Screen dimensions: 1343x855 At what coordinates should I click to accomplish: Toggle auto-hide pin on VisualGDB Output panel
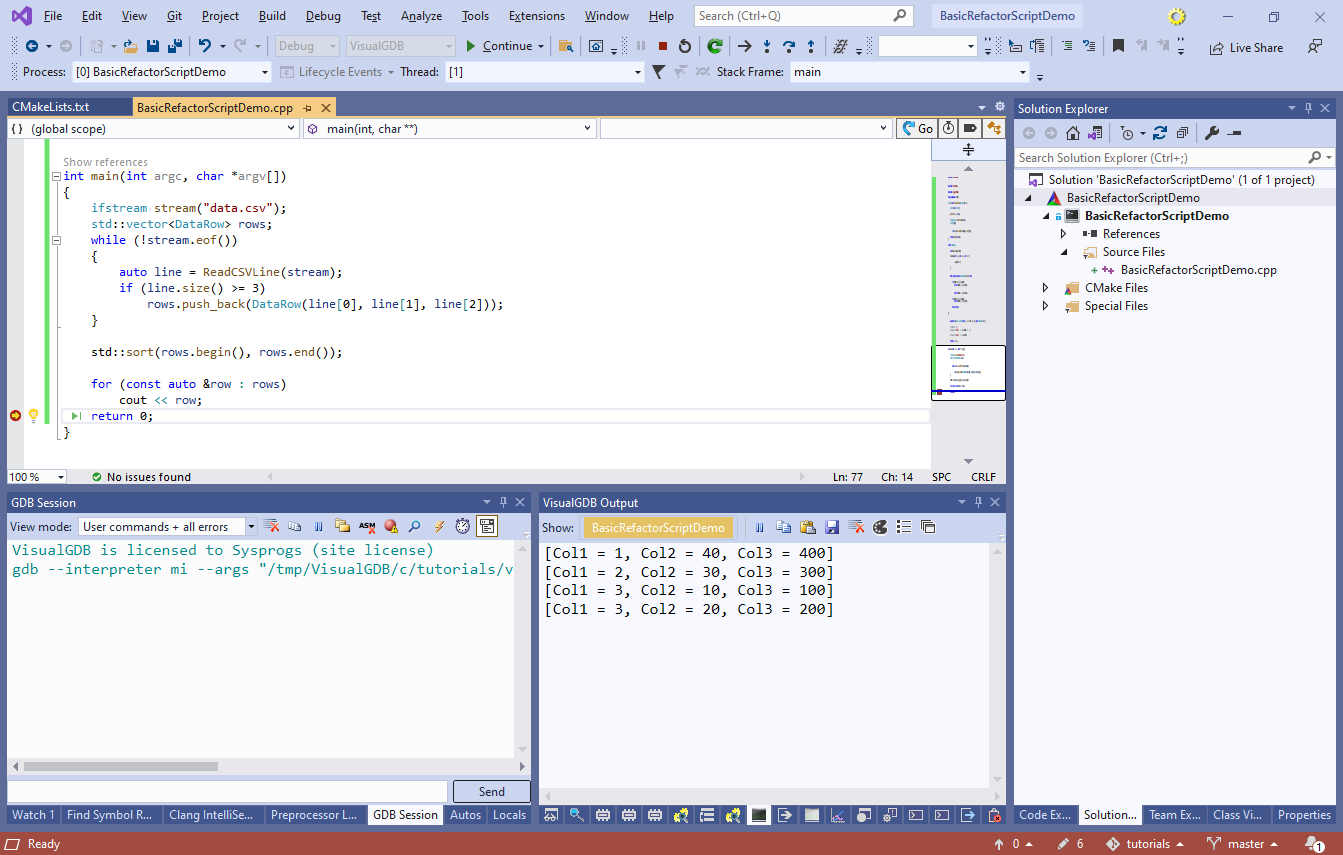pyautogui.click(x=979, y=502)
